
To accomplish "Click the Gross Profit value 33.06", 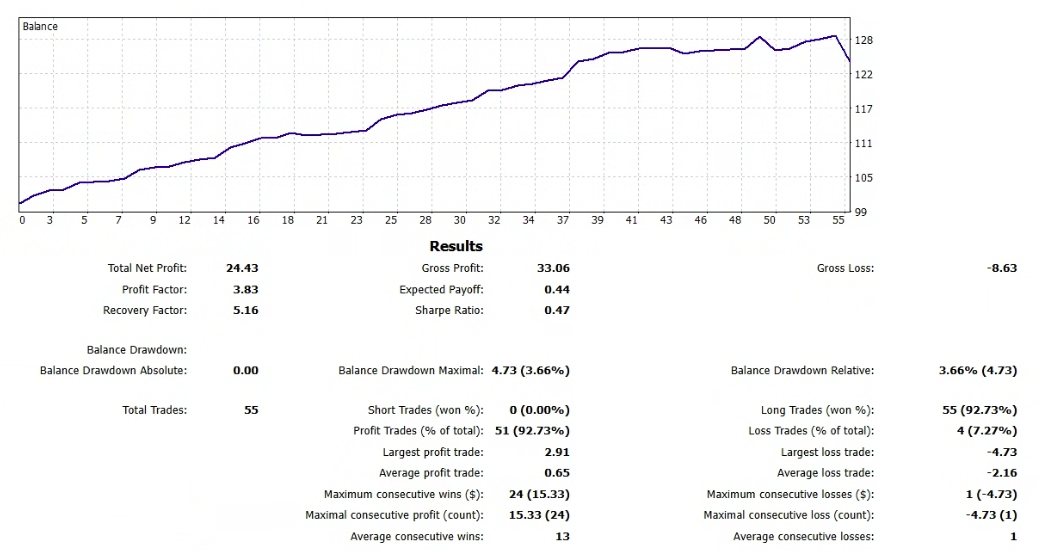I will (x=553, y=268).
